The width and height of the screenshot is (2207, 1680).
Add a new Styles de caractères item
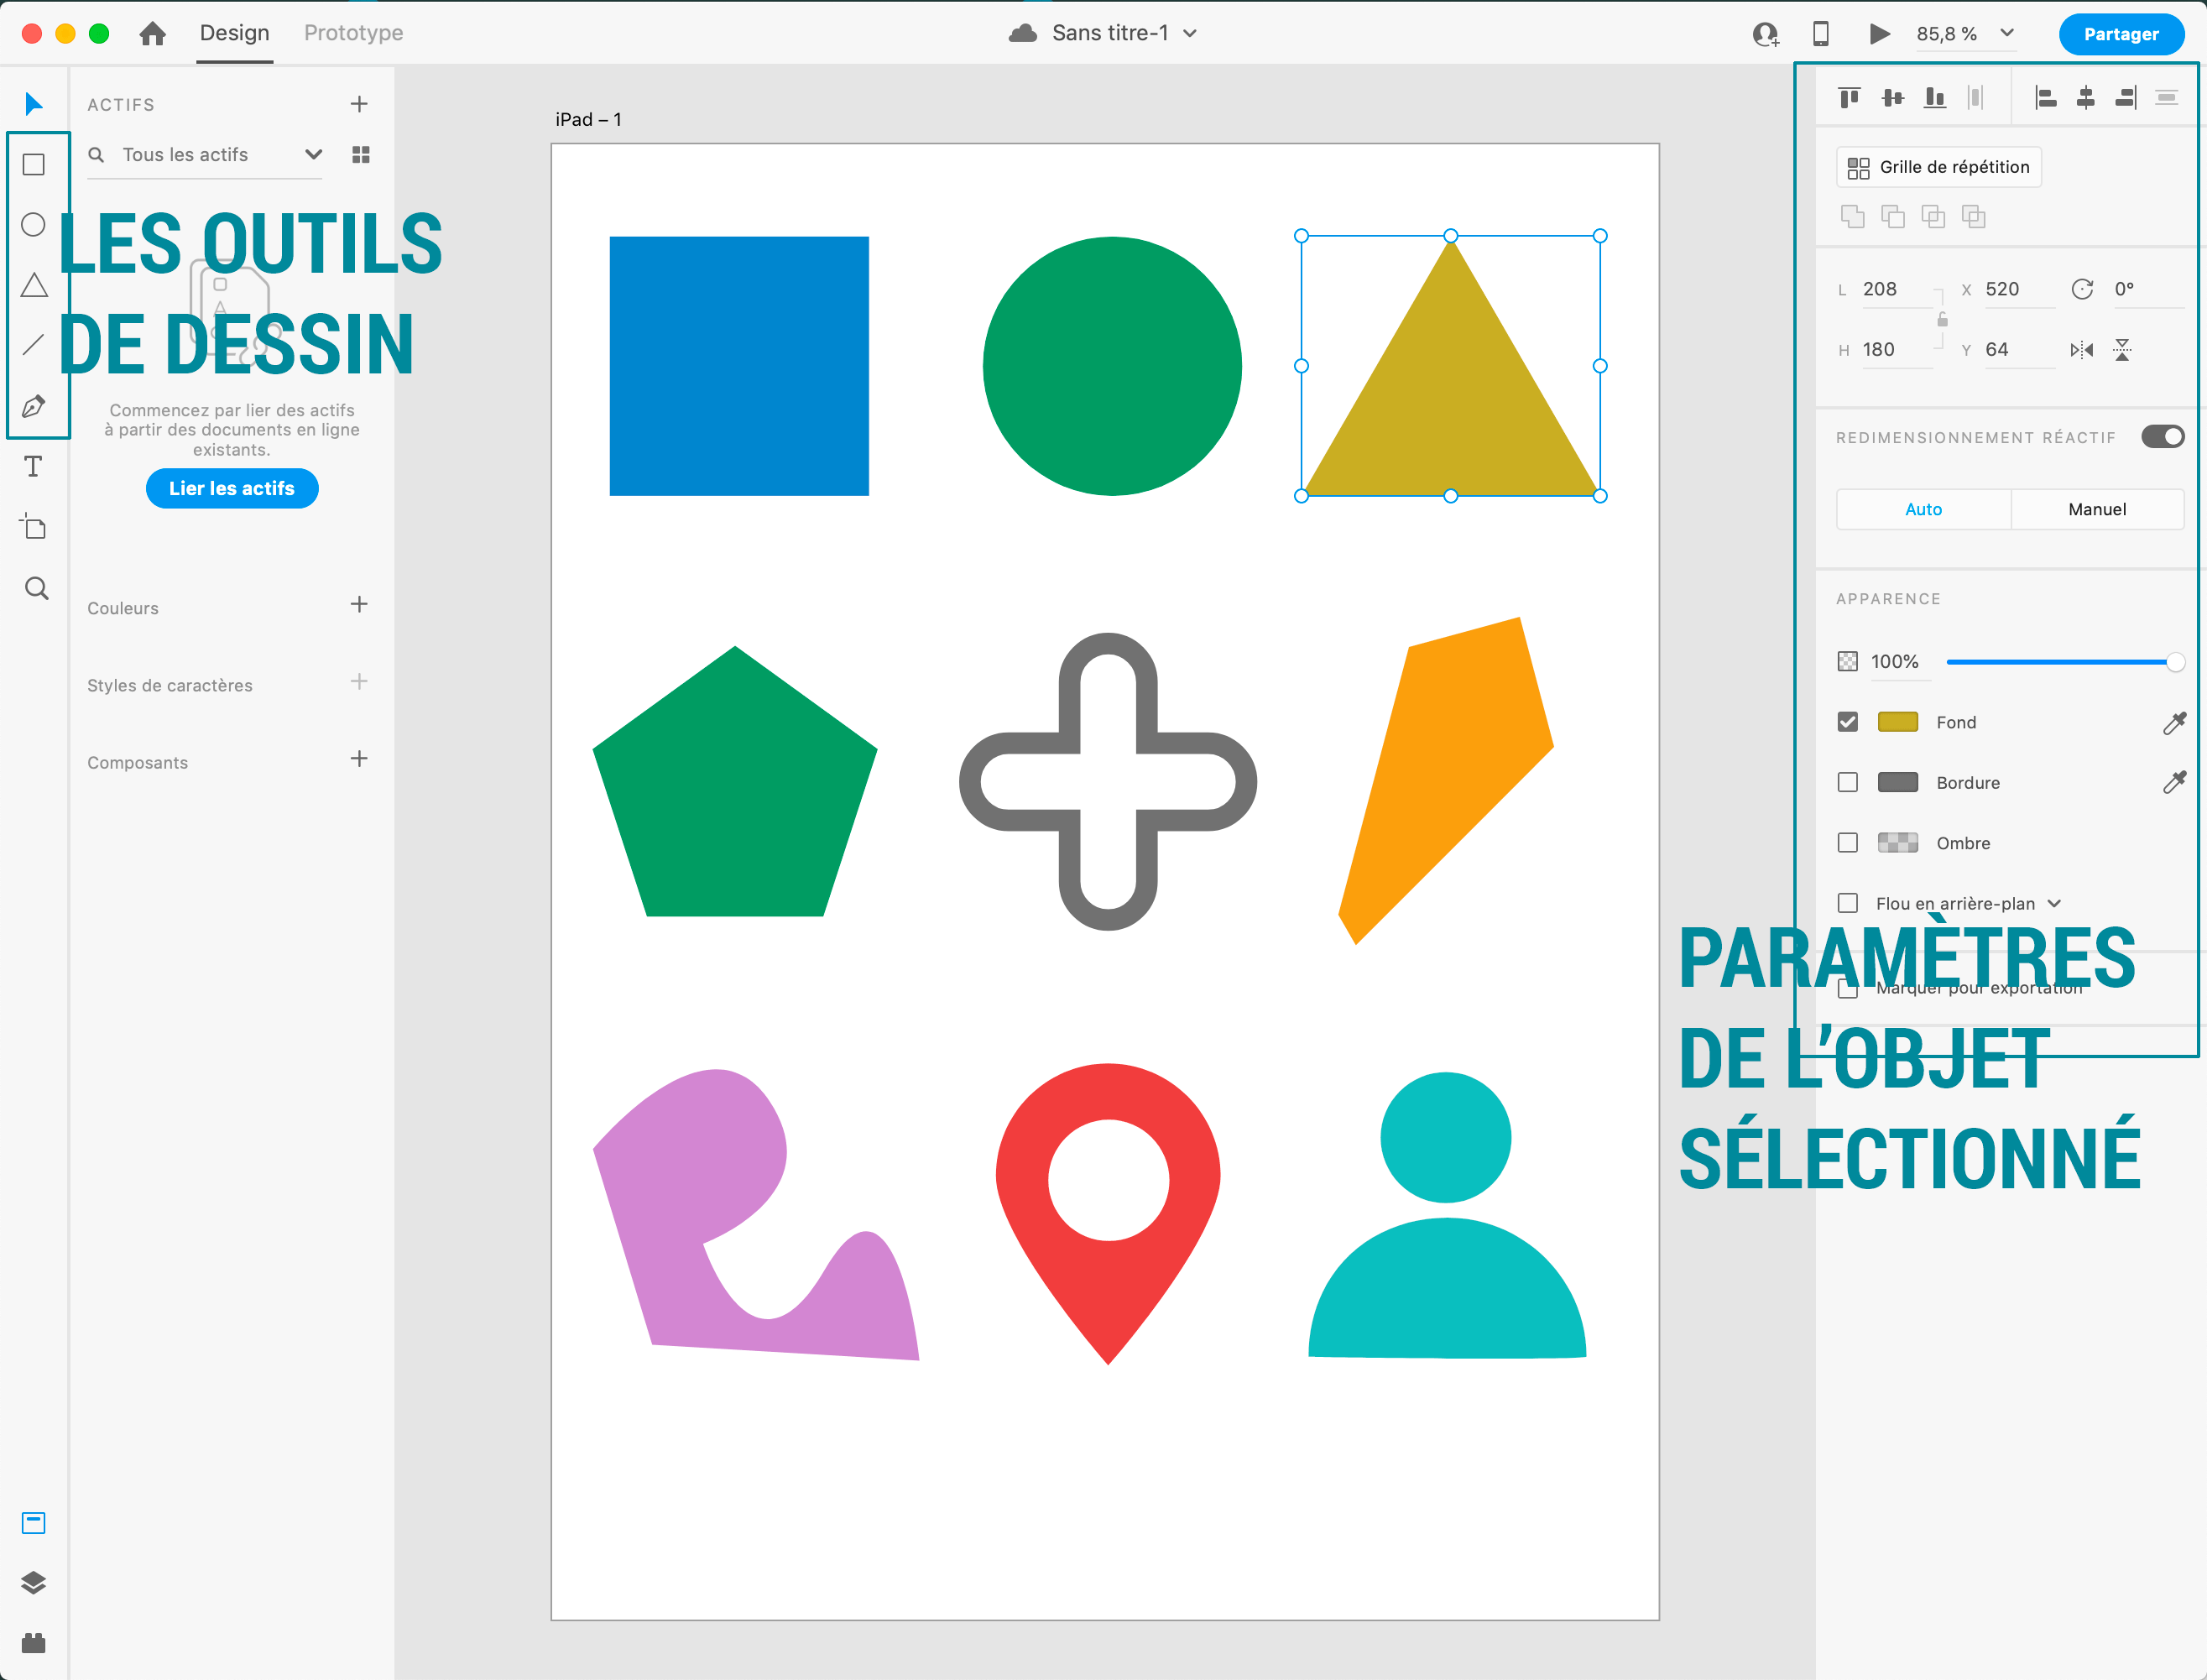point(359,682)
